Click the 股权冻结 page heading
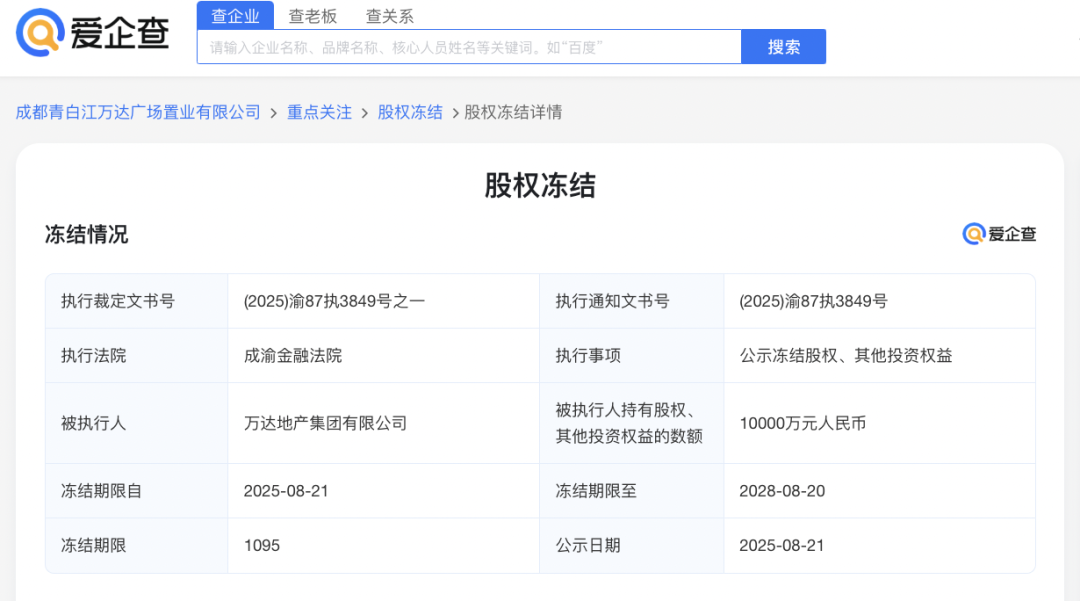Viewport: 1080px width, 601px height. coord(540,186)
